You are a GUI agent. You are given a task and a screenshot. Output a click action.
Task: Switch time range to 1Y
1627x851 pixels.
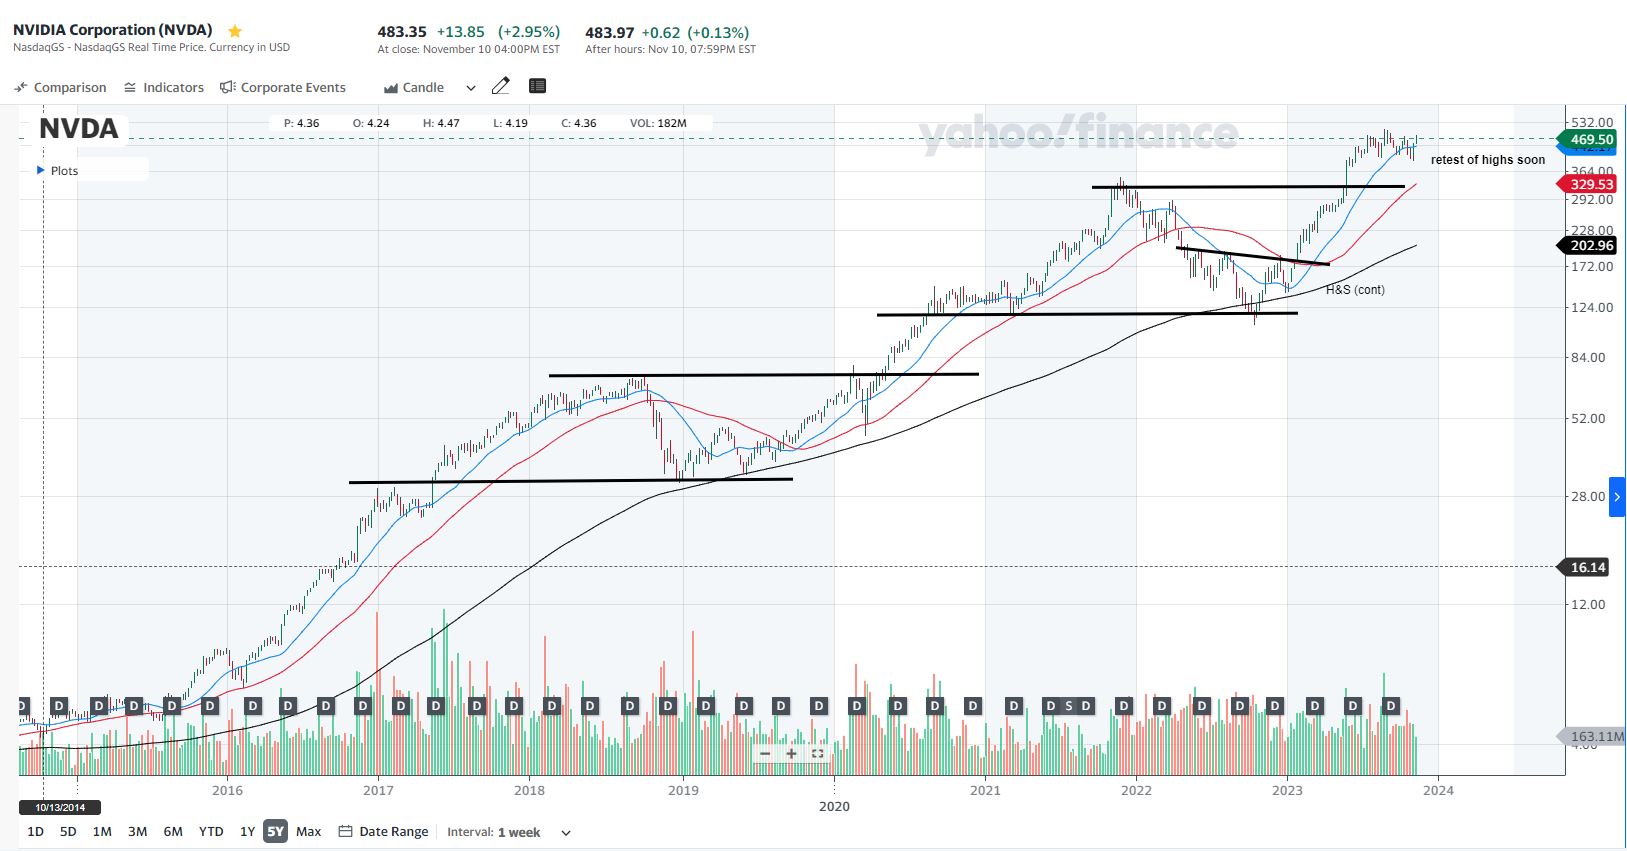tap(247, 832)
